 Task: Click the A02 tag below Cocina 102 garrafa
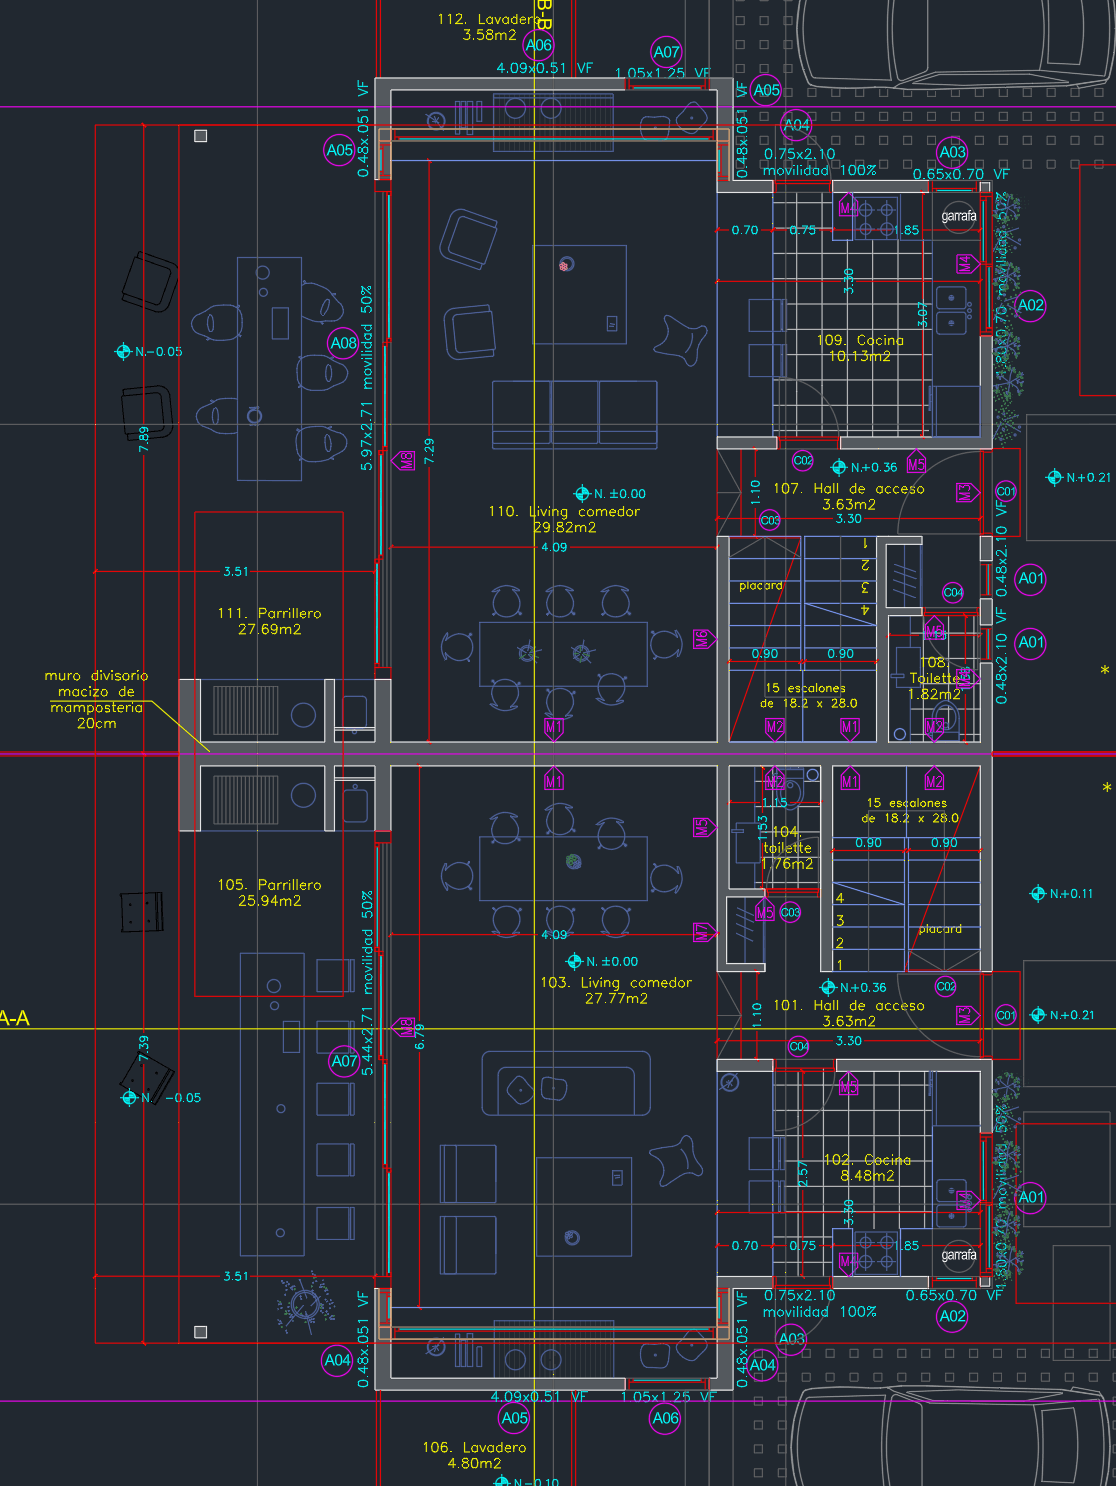(953, 1316)
